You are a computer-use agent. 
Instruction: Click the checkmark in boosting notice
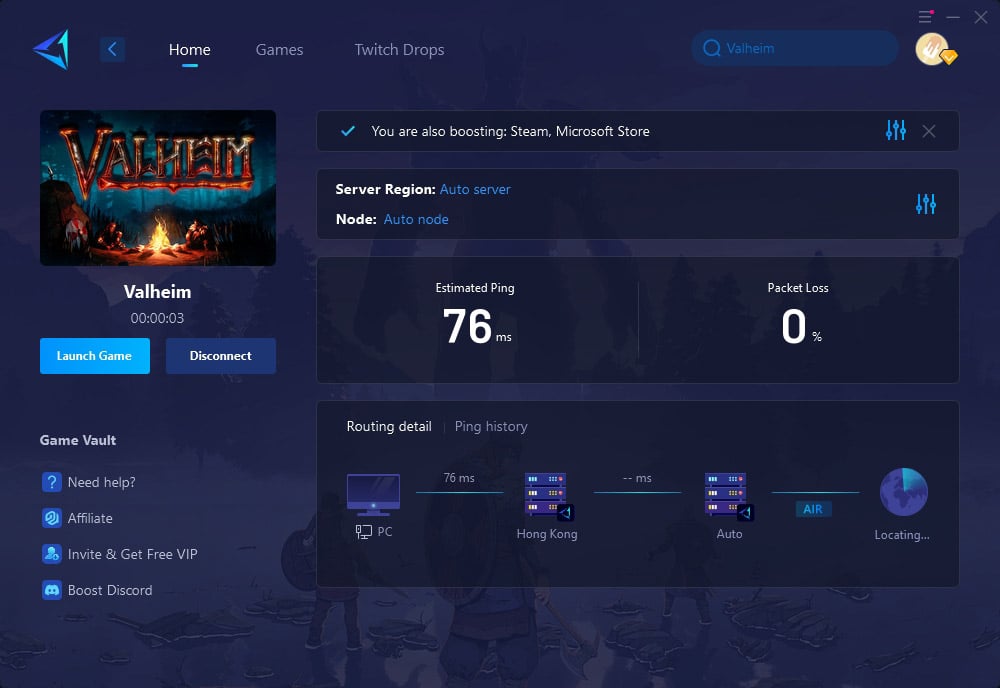coord(348,131)
